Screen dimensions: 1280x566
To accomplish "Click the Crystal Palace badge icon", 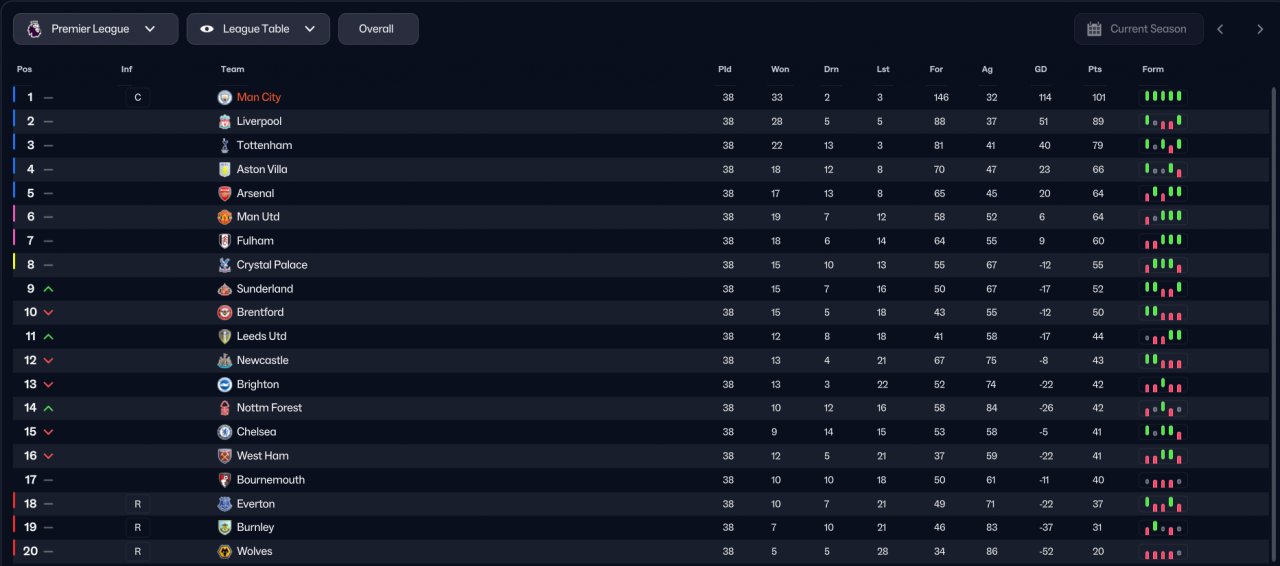I will coord(224,265).
